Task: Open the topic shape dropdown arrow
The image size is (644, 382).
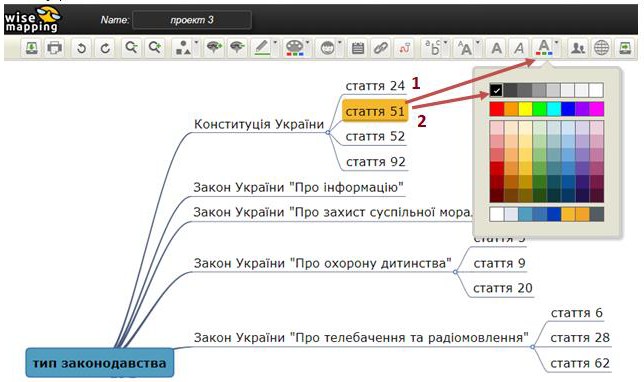Action: pyautogui.click(x=196, y=42)
